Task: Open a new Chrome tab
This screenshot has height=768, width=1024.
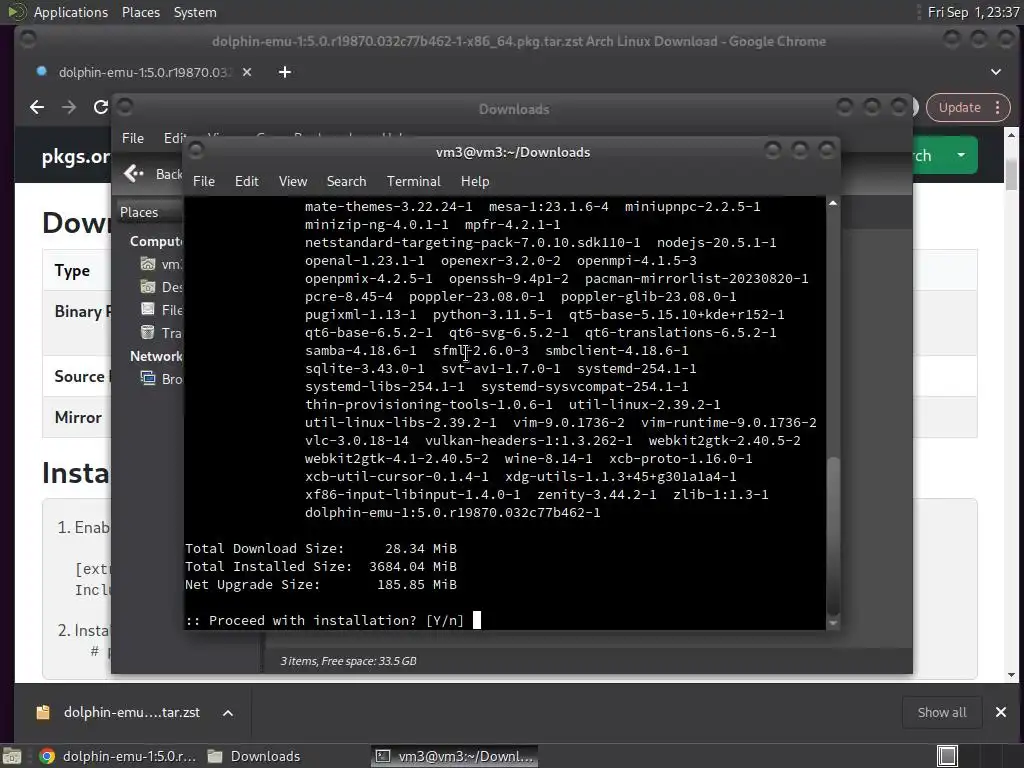Action: (x=285, y=72)
